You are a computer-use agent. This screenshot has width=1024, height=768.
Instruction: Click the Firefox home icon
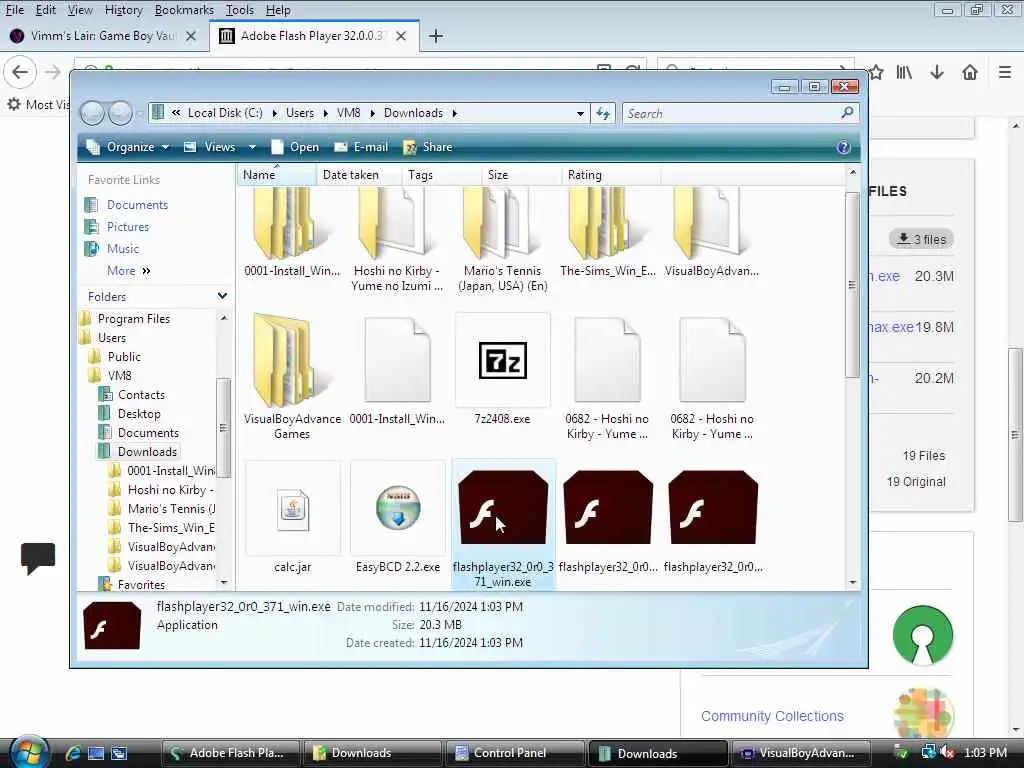970,72
